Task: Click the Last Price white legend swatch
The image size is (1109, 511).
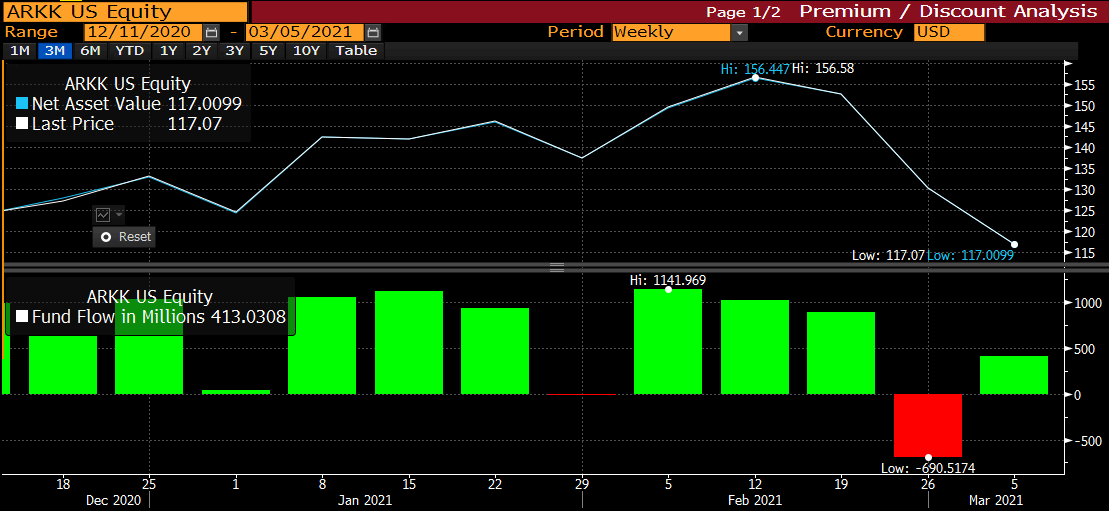Action: 22,125
